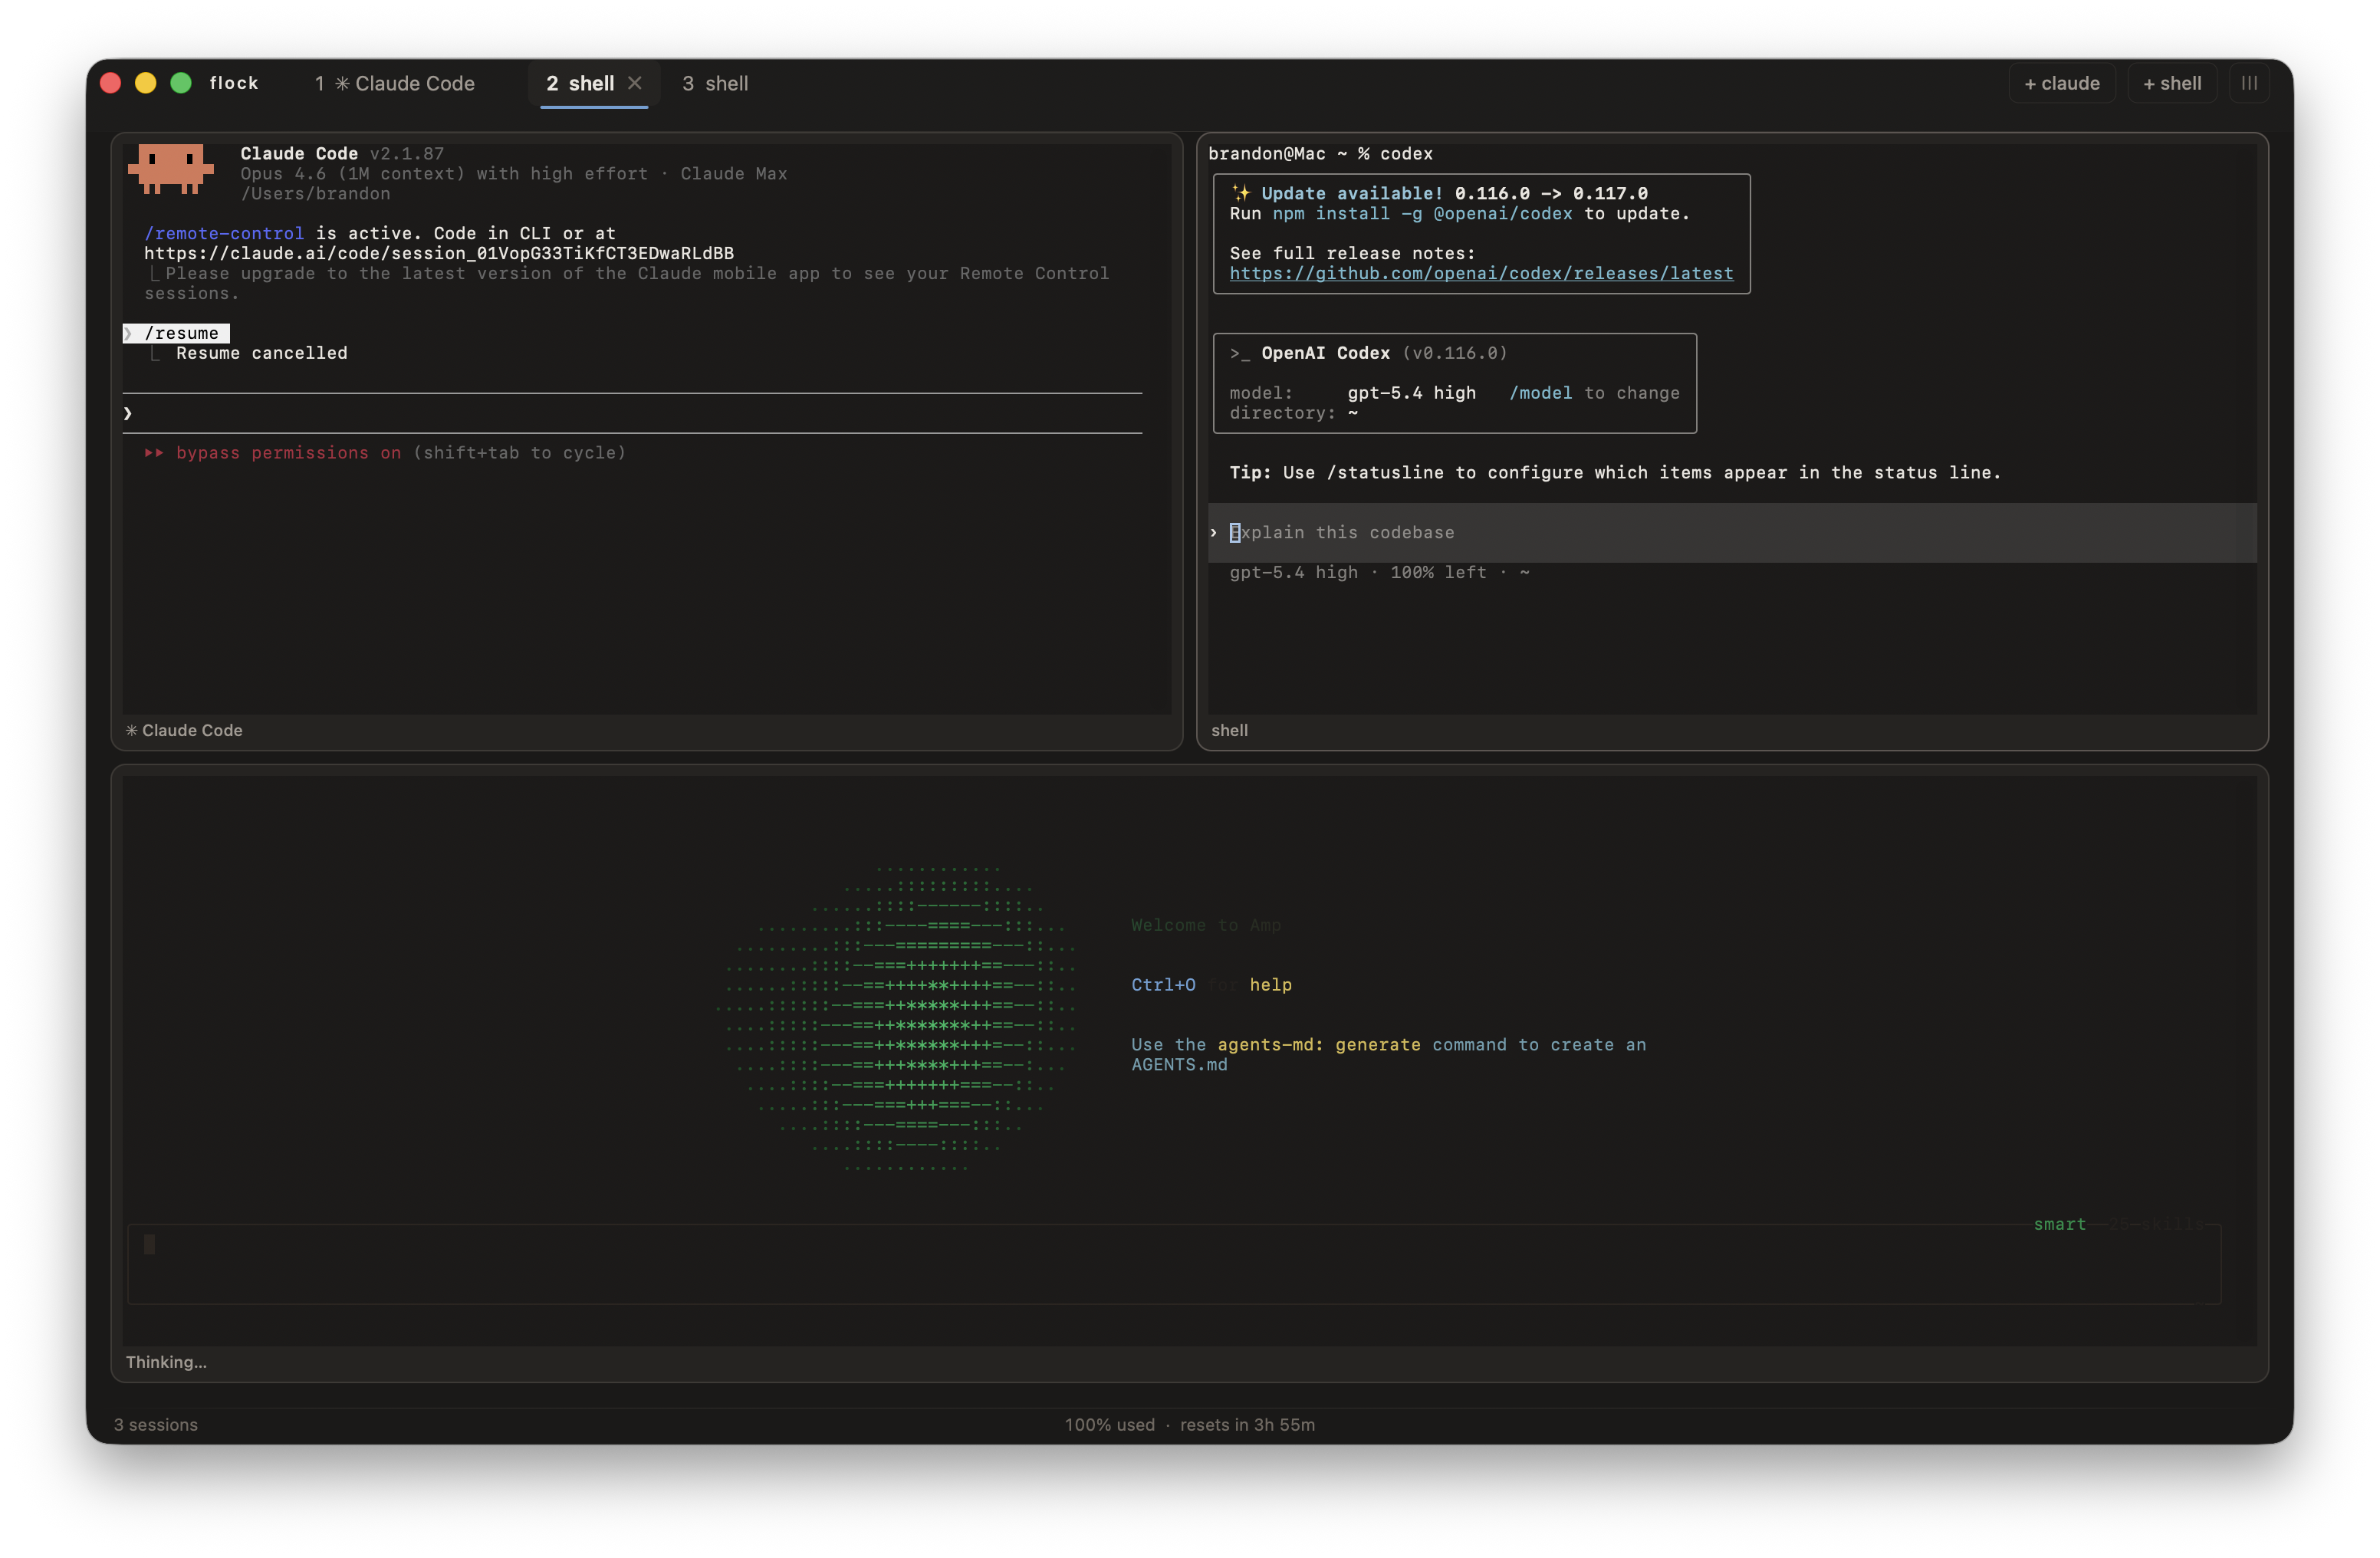Click the Claude Code pane footer asterisk

131,731
